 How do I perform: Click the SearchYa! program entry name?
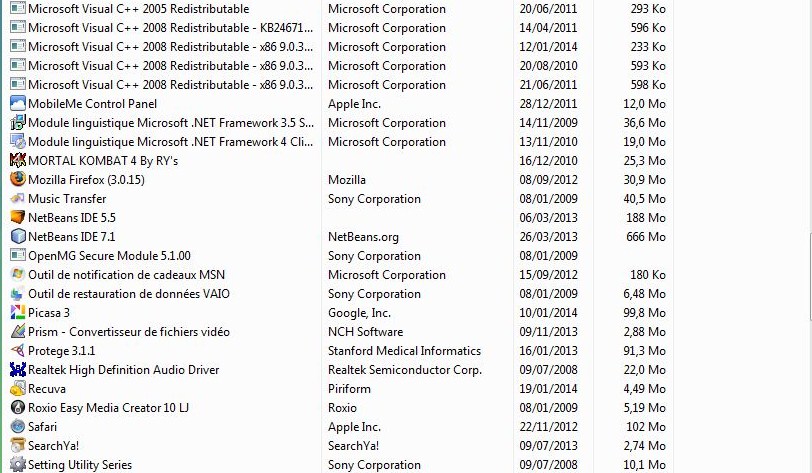click(53, 446)
